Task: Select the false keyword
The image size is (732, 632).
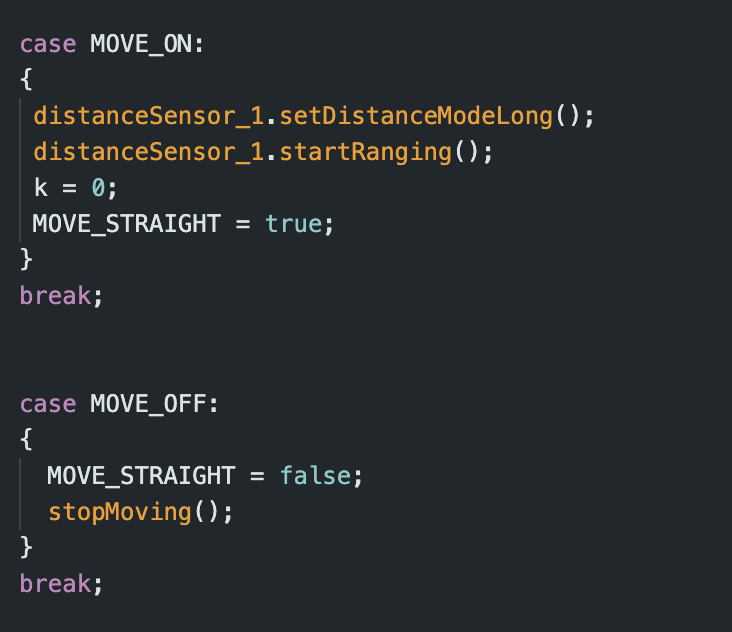Action: 315,475
